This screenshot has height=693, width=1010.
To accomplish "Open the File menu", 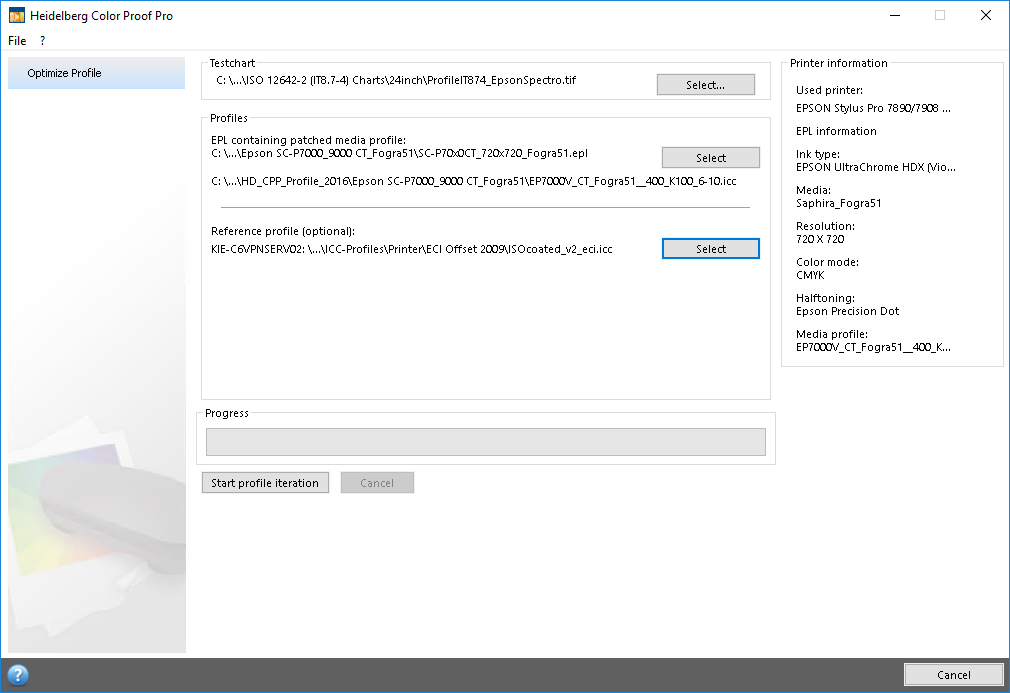I will click(17, 41).
